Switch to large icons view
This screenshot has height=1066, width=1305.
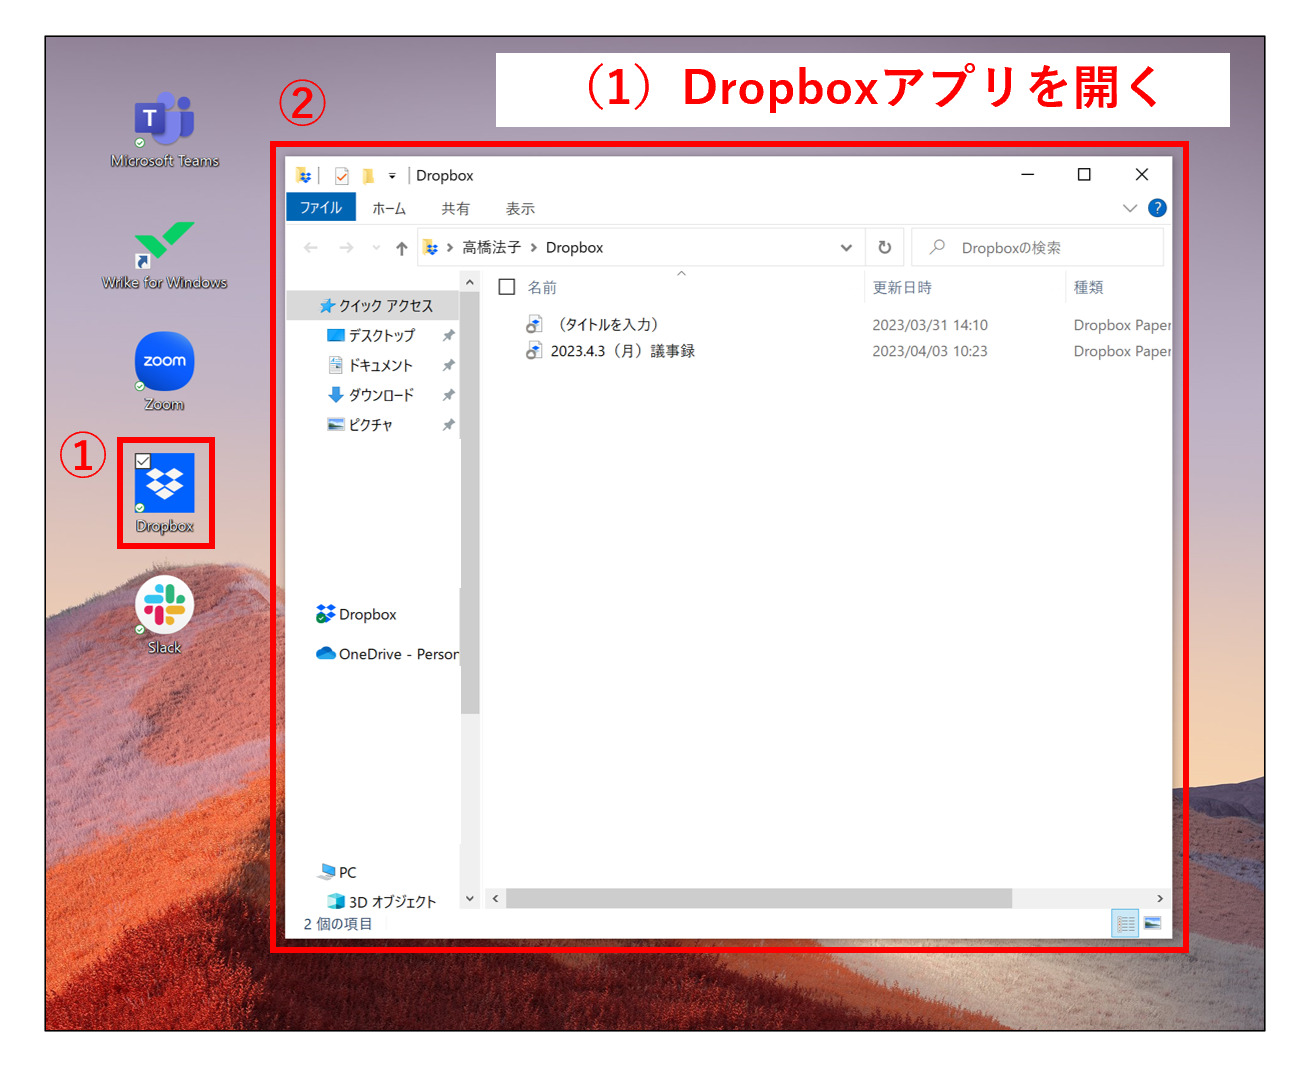coord(1153,924)
